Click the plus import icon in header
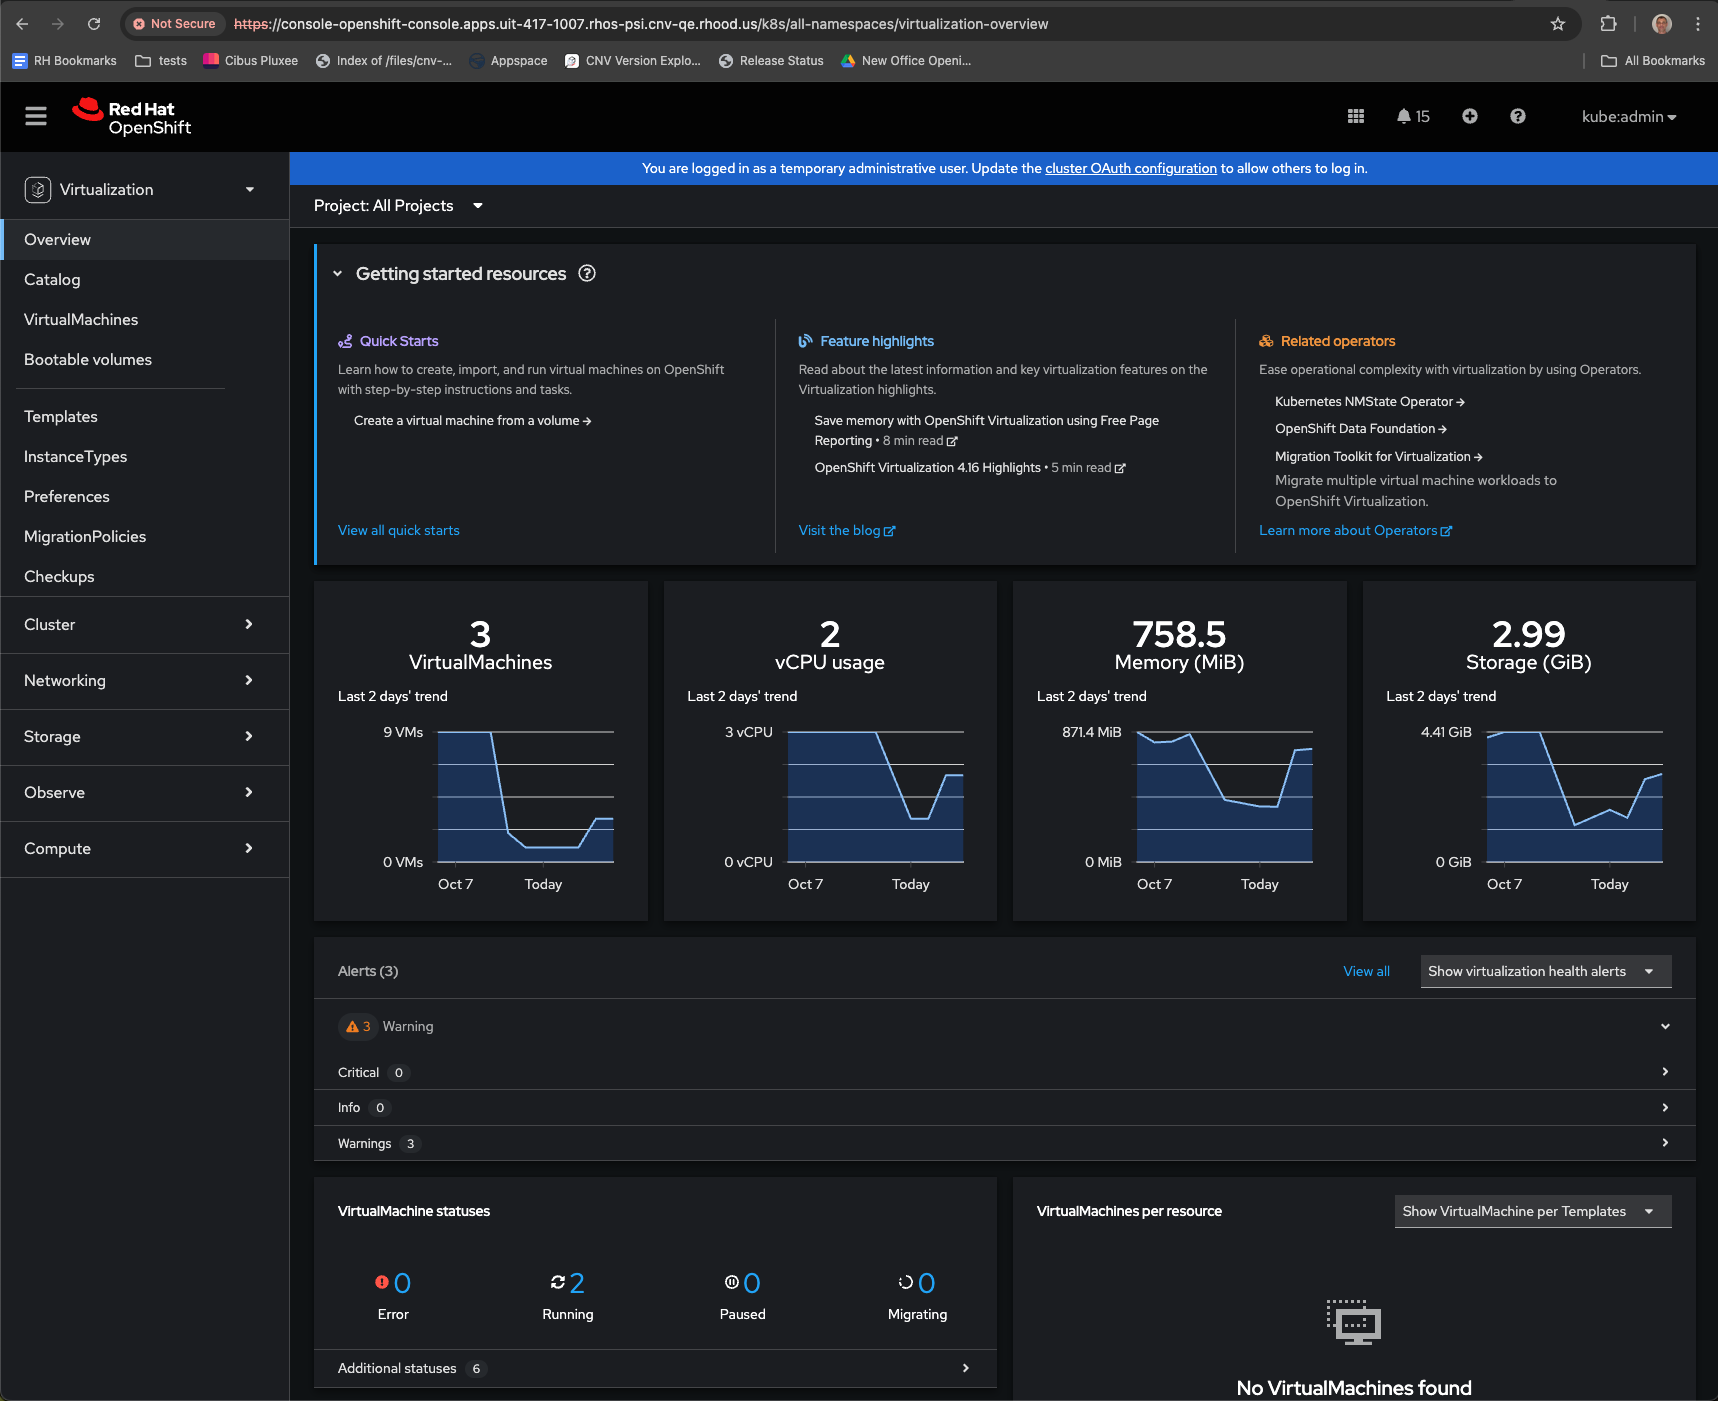1718x1401 pixels. coord(1469,116)
